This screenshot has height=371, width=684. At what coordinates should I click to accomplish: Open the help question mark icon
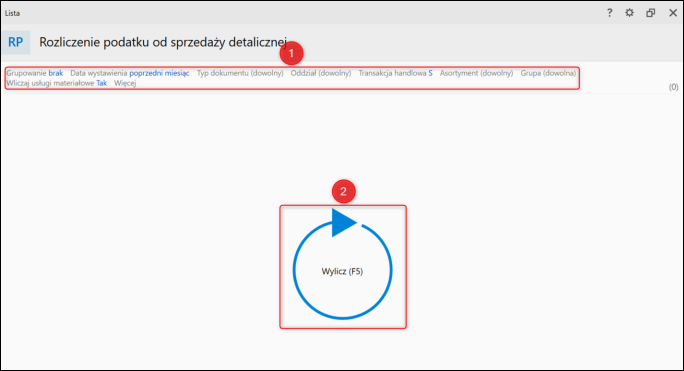coord(609,13)
